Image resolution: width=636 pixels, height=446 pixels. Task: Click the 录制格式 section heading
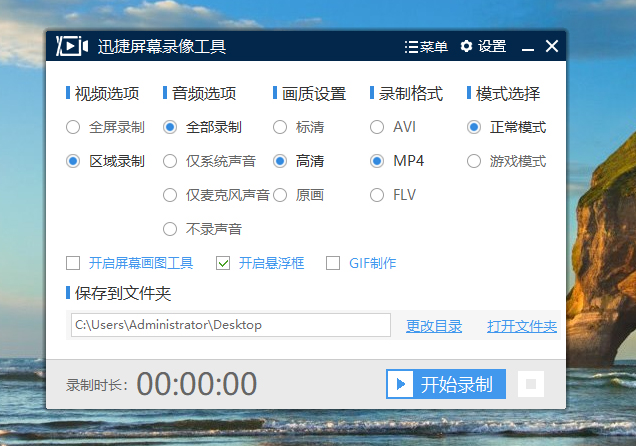pyautogui.click(x=411, y=94)
